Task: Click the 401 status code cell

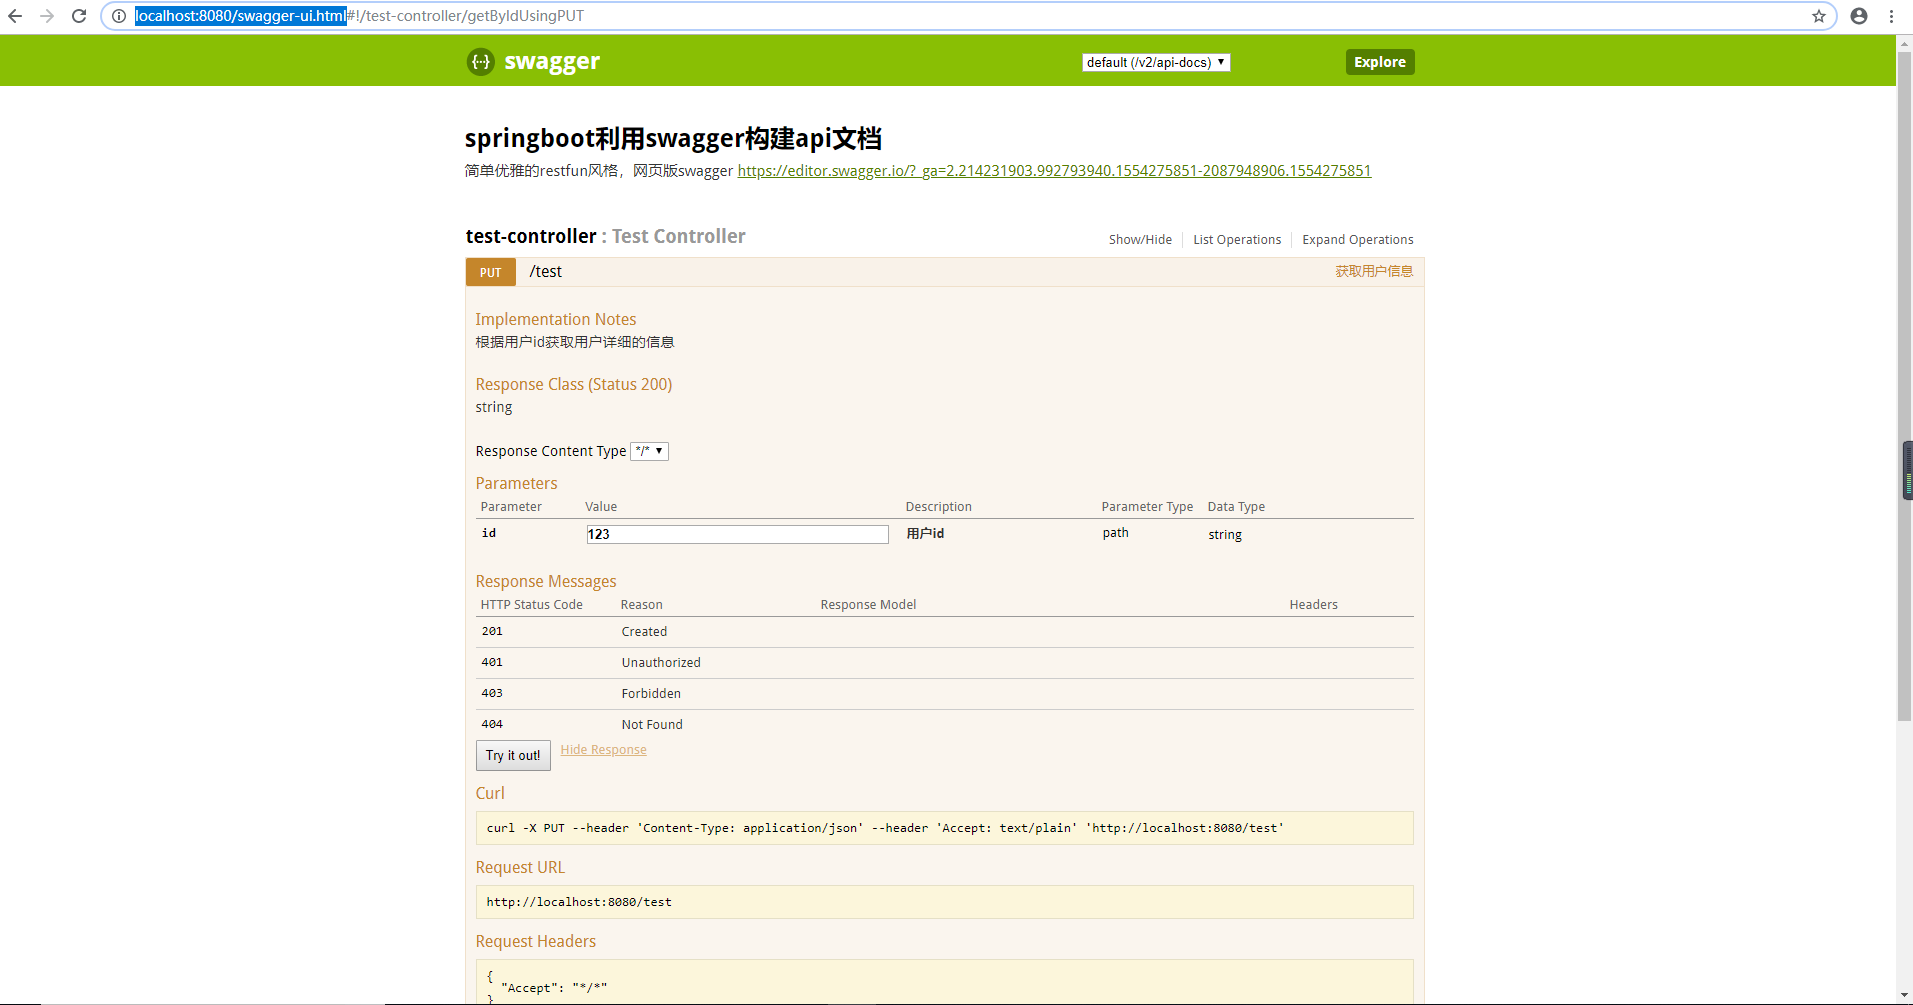Action: (x=492, y=662)
